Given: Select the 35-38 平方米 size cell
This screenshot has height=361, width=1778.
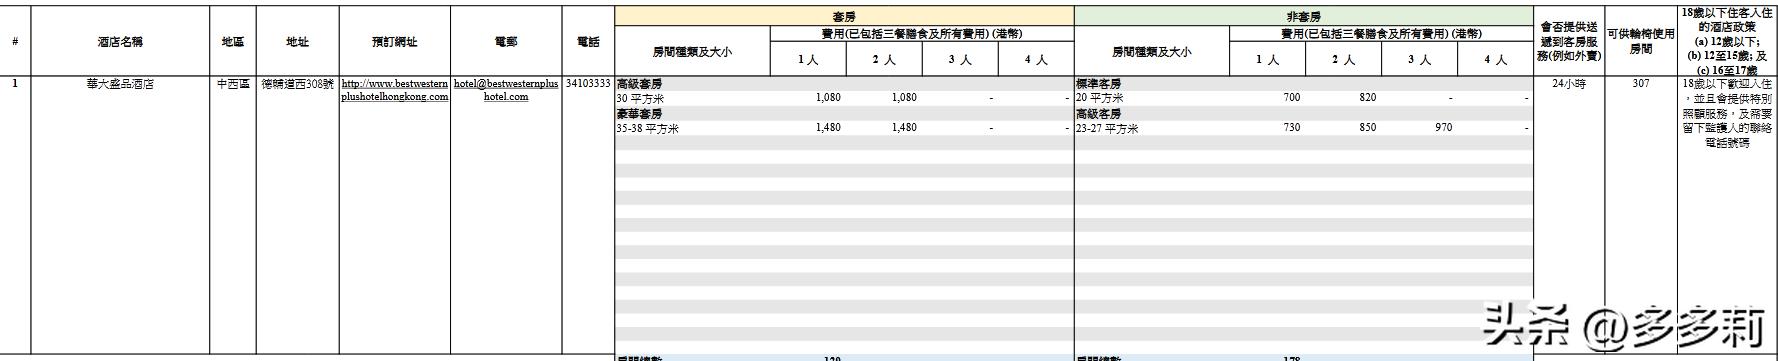Looking at the screenshot, I should click(x=647, y=128).
